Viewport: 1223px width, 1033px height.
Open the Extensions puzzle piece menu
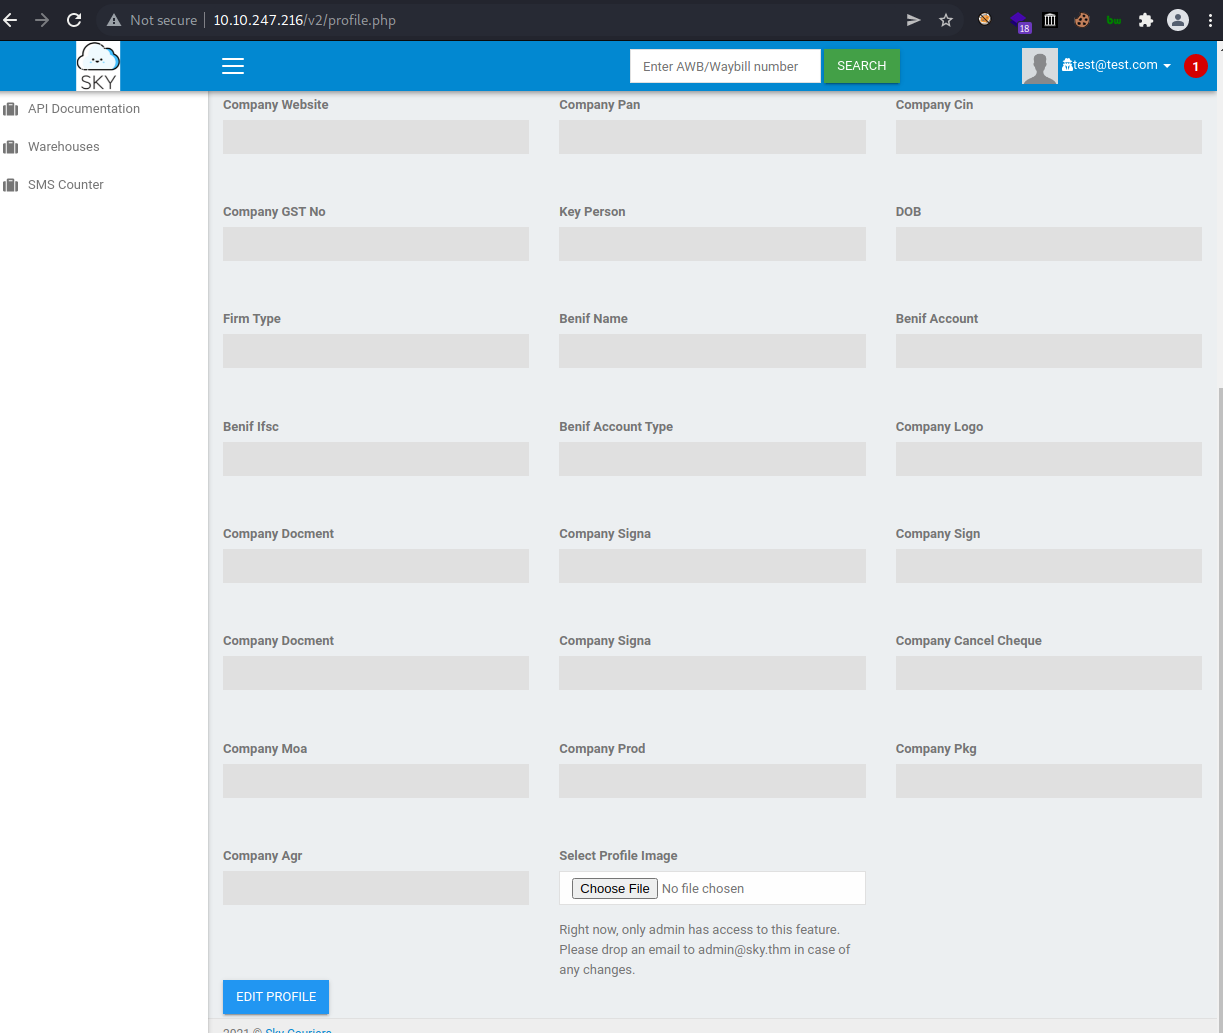tap(1146, 20)
